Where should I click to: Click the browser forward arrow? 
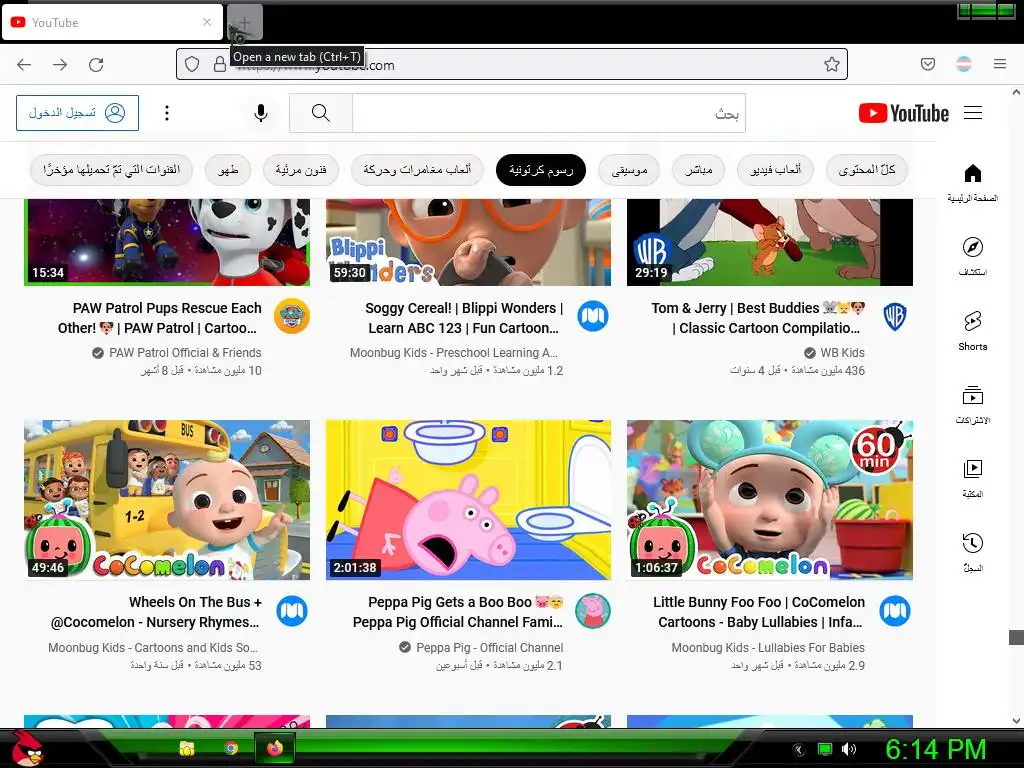coord(60,65)
